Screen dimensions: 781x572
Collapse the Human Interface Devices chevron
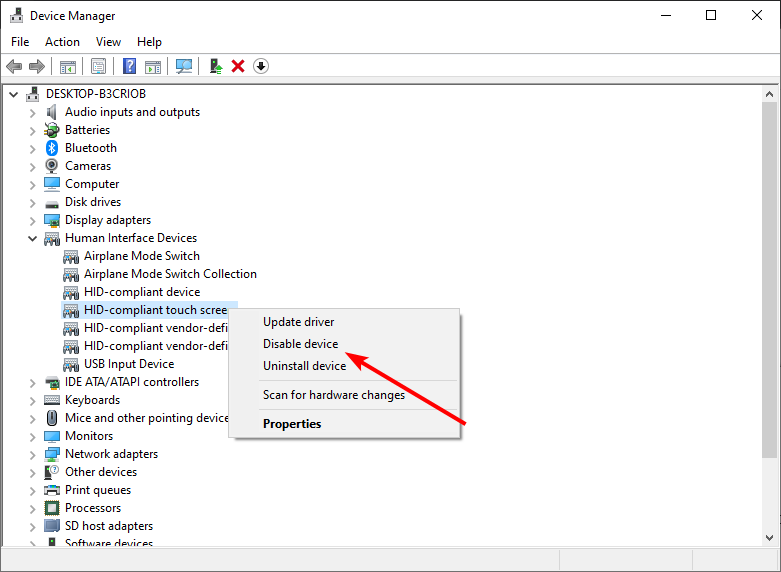tap(33, 238)
